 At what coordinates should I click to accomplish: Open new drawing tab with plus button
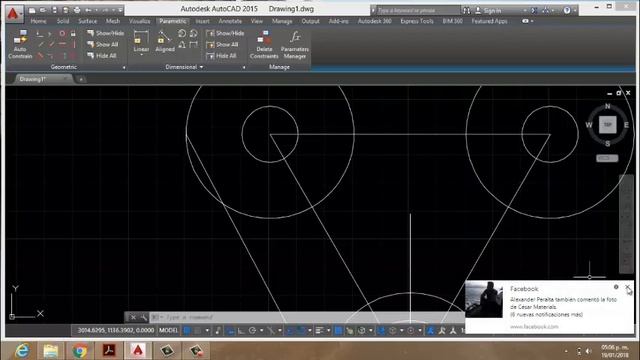point(81,79)
